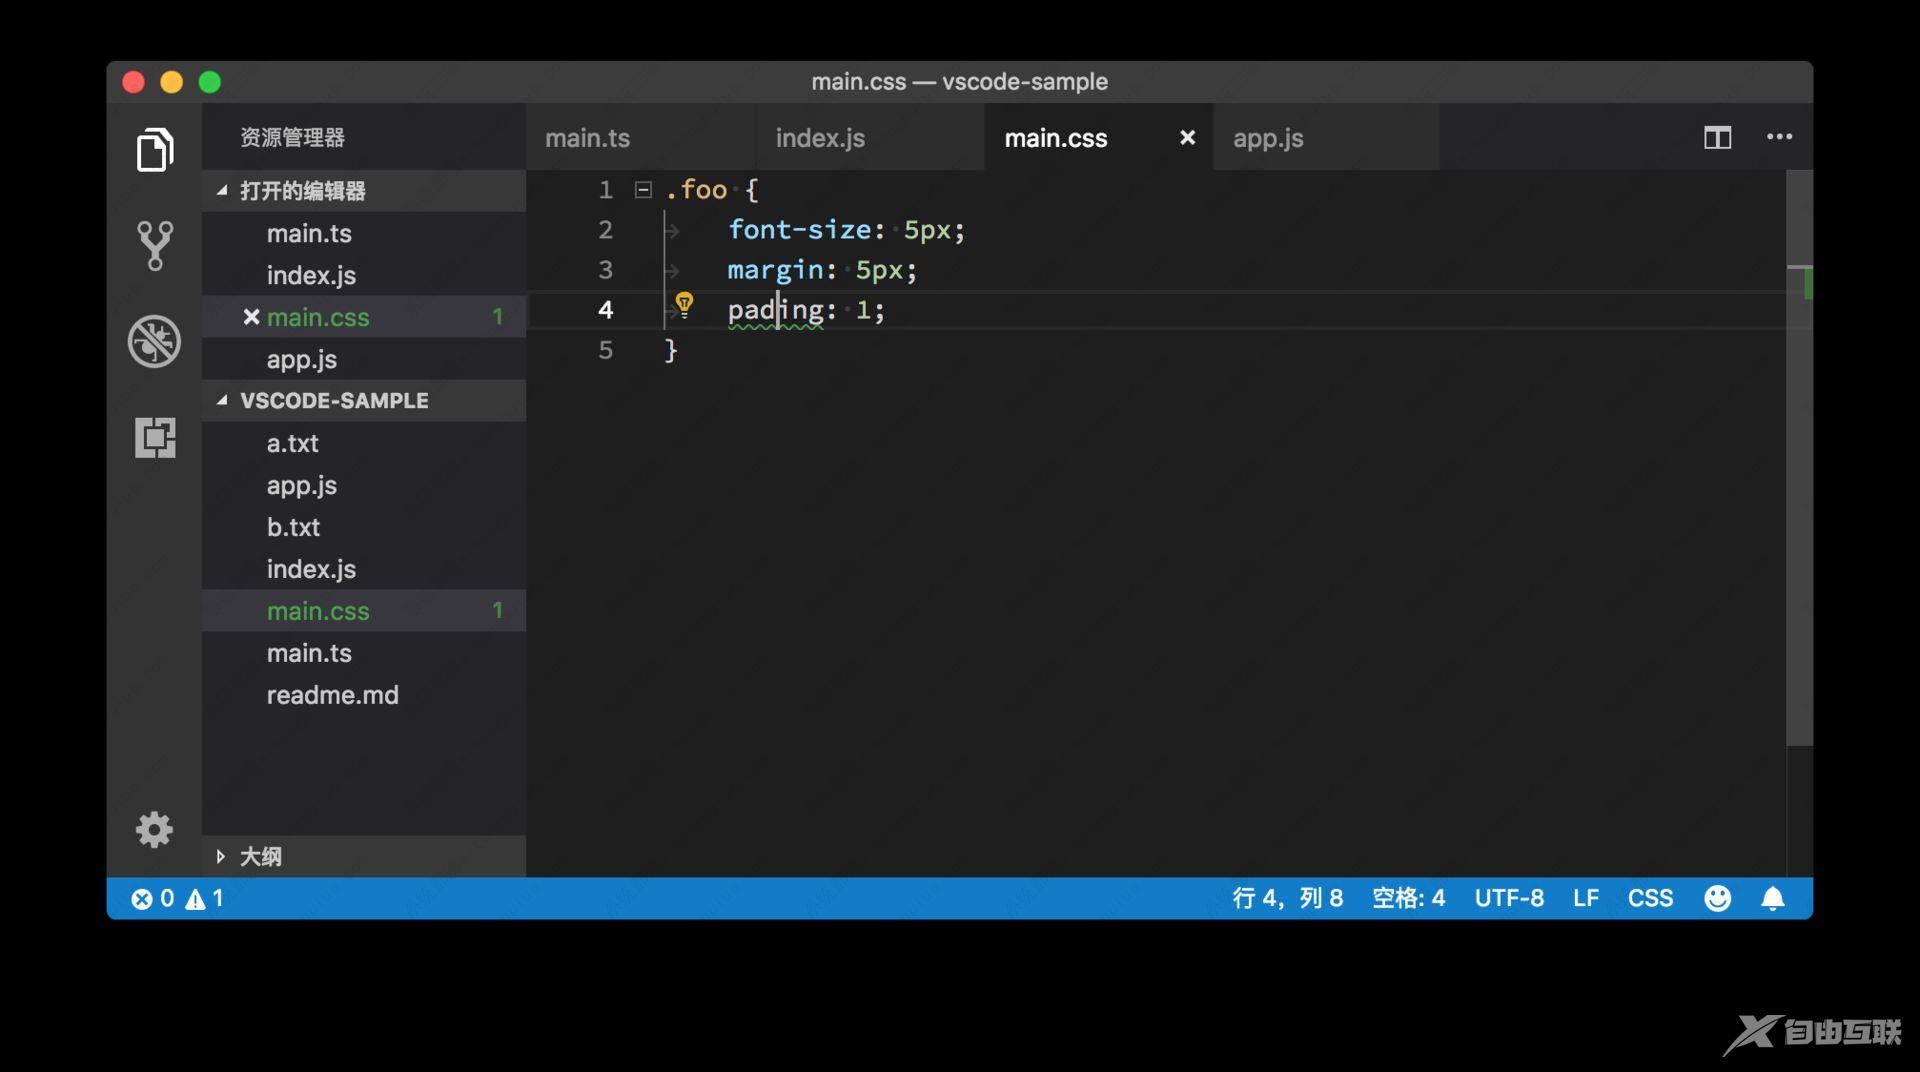Click the editor vertical scrollbar

coord(1799,458)
